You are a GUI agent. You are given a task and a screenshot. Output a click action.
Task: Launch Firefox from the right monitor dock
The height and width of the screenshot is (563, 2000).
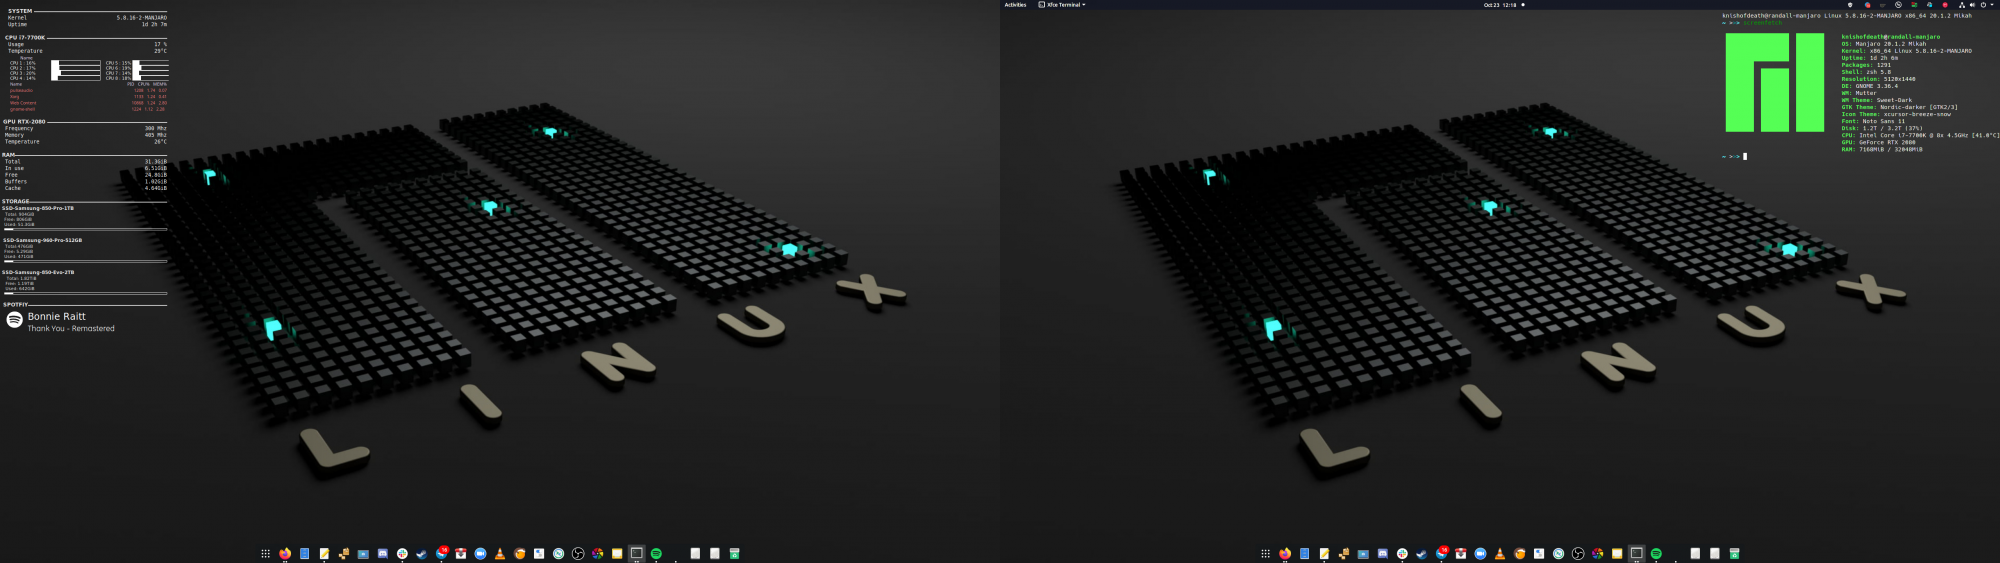1285,553
